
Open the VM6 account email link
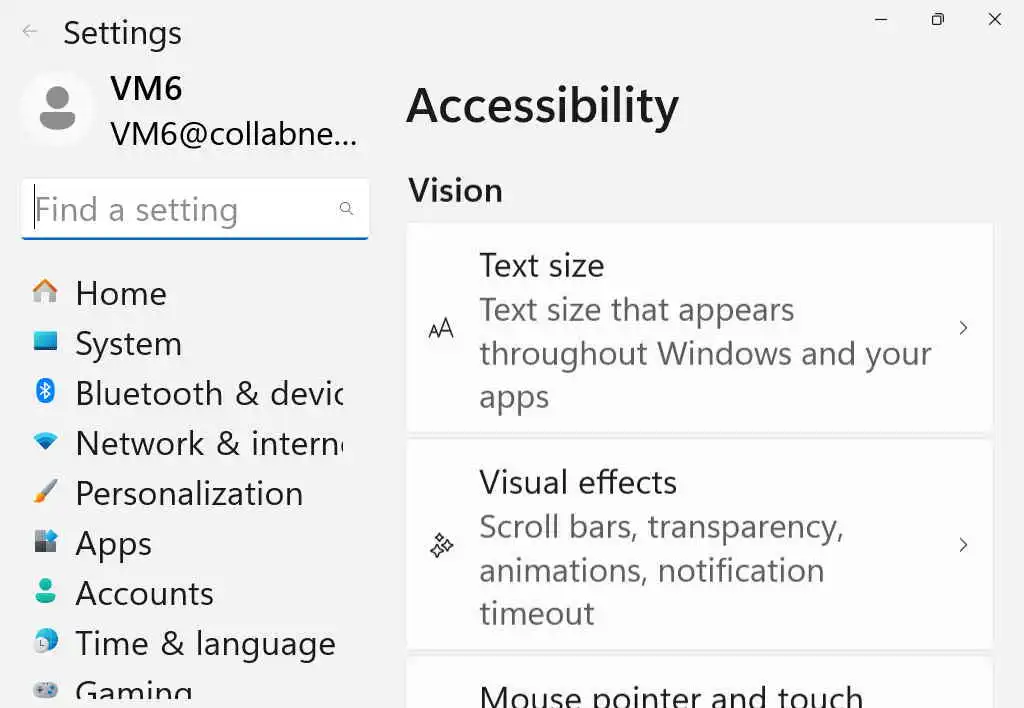point(233,134)
